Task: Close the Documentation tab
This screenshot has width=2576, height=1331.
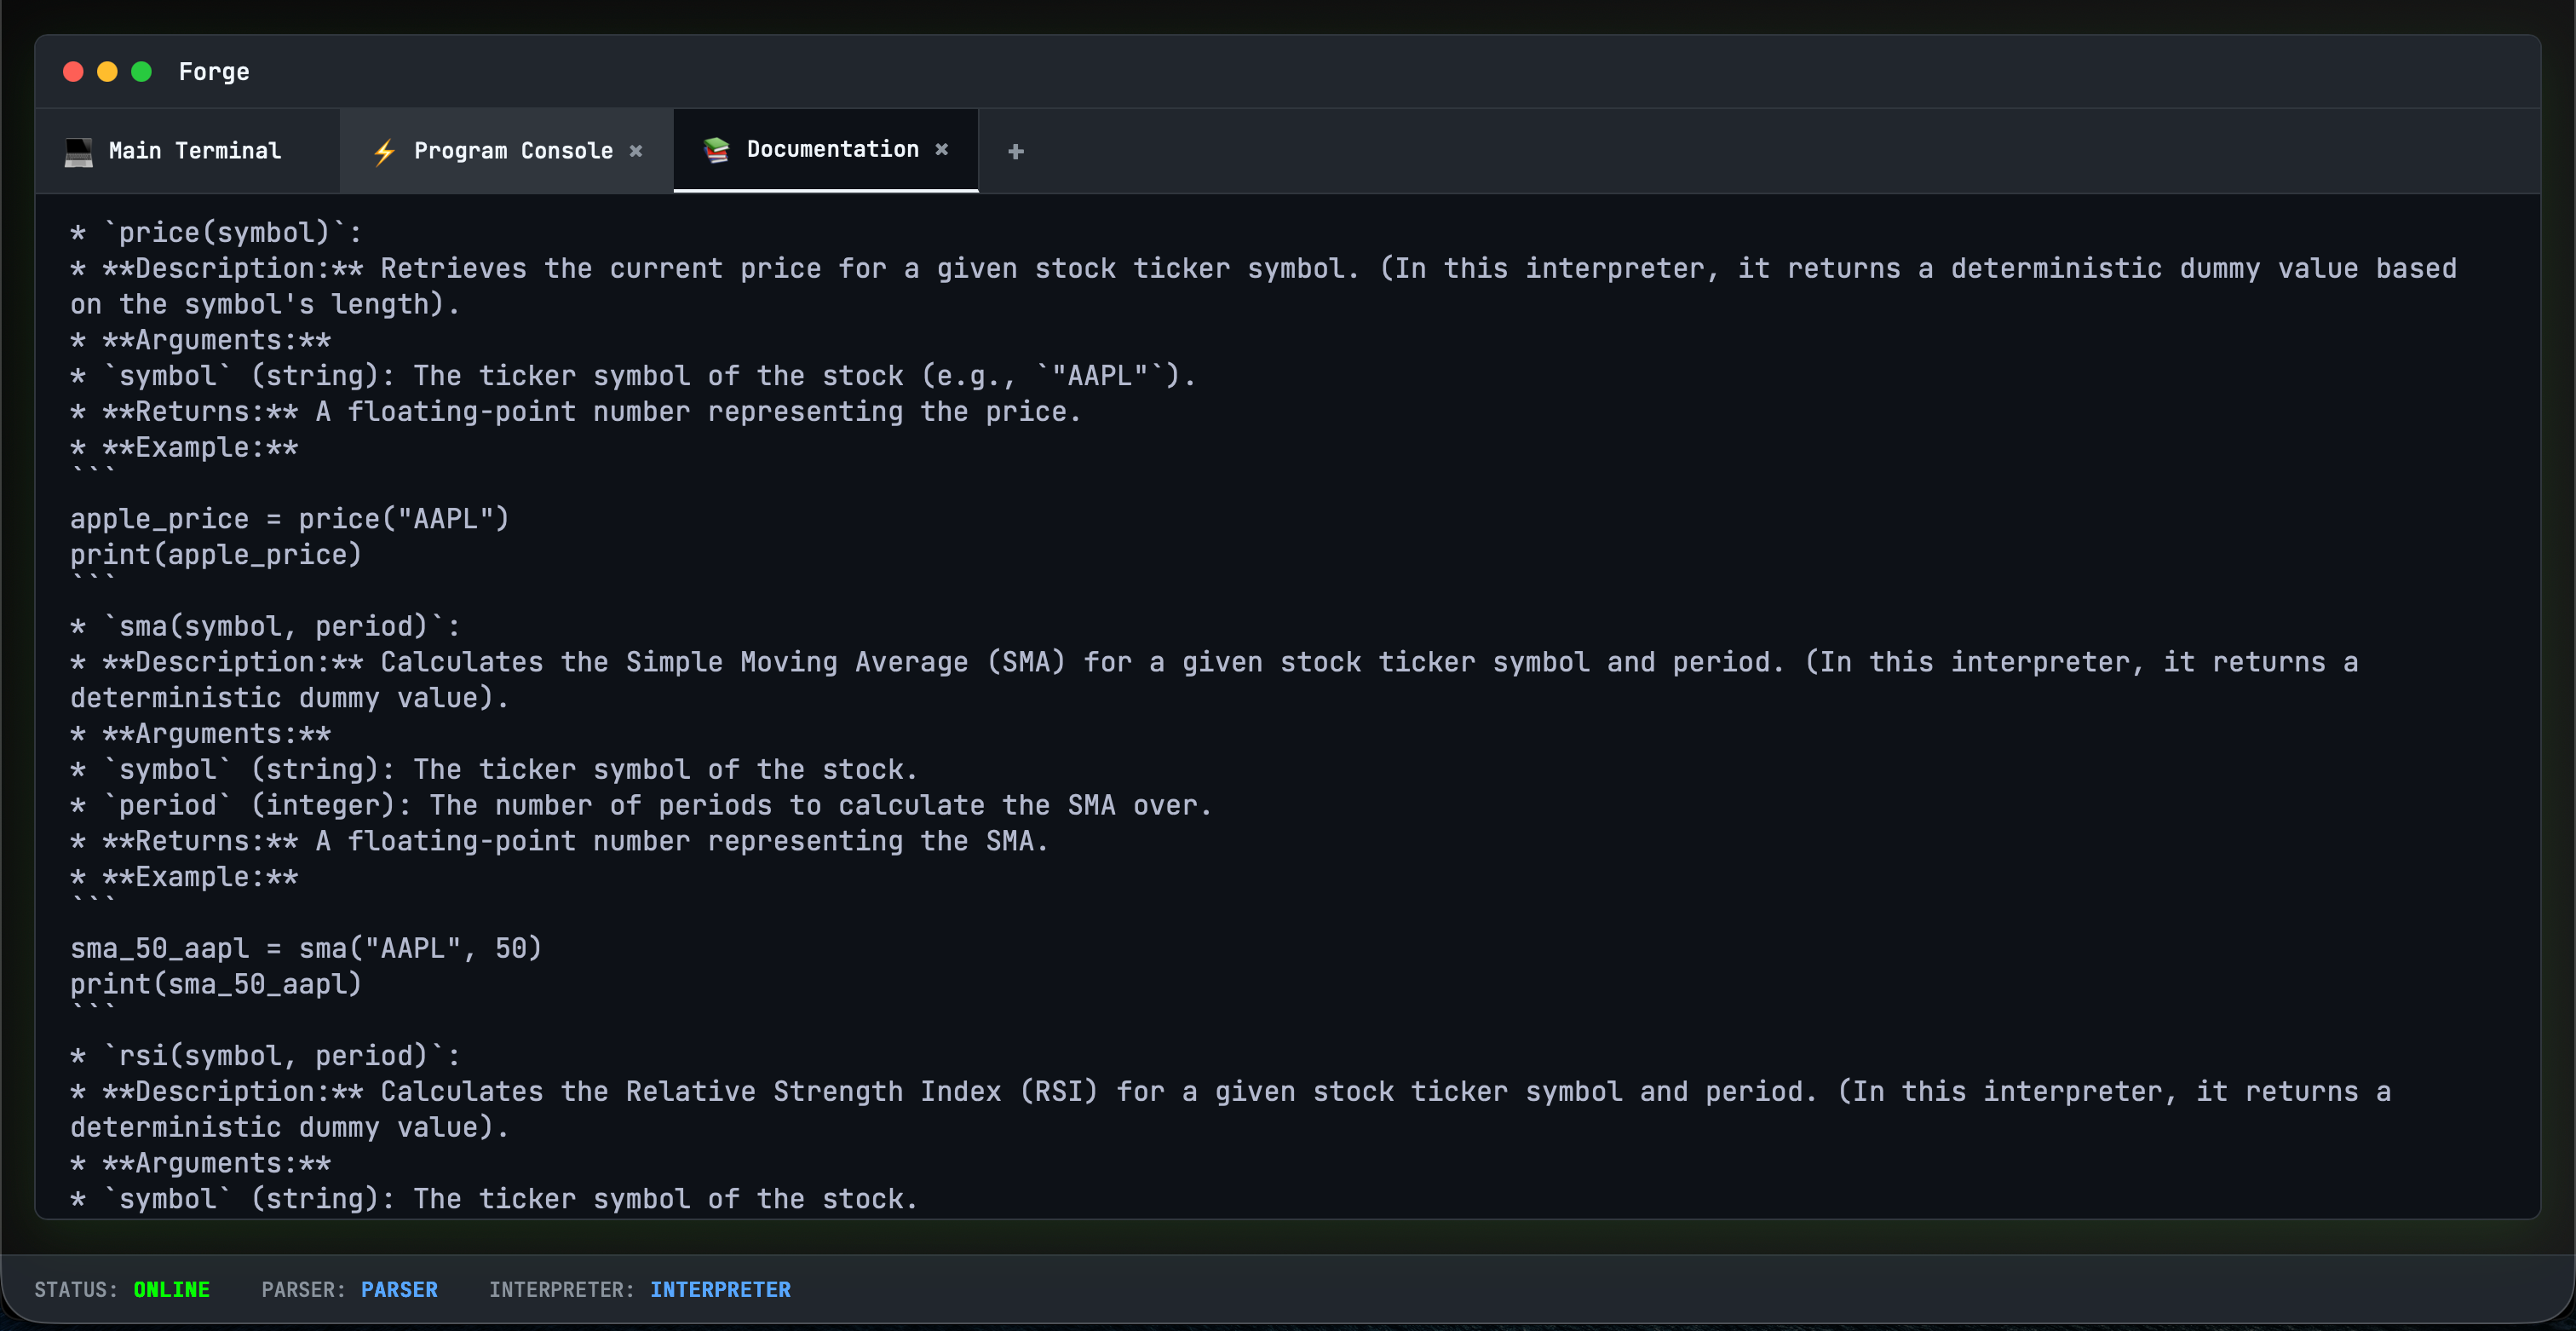Action: [941, 149]
